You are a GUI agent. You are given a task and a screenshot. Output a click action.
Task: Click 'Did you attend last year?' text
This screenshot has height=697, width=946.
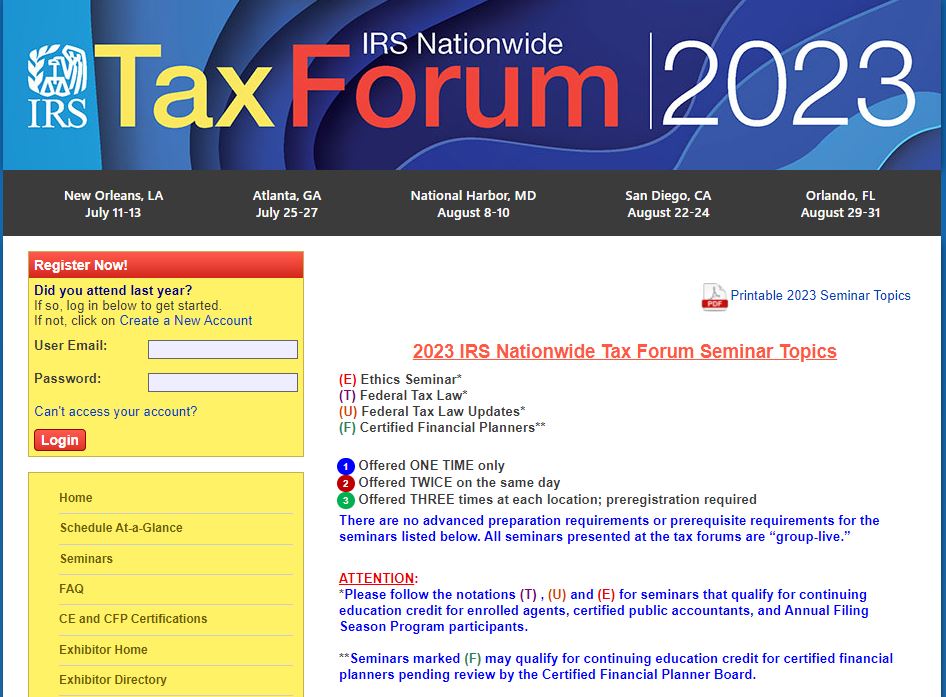pyautogui.click(x=113, y=290)
